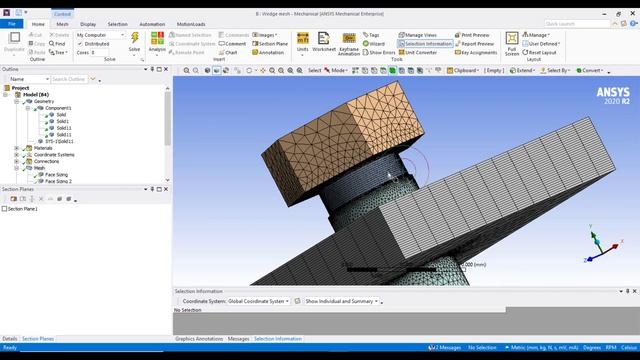Open Key Assignments
Viewport: 640px width, 360px height.
click(x=476, y=53)
